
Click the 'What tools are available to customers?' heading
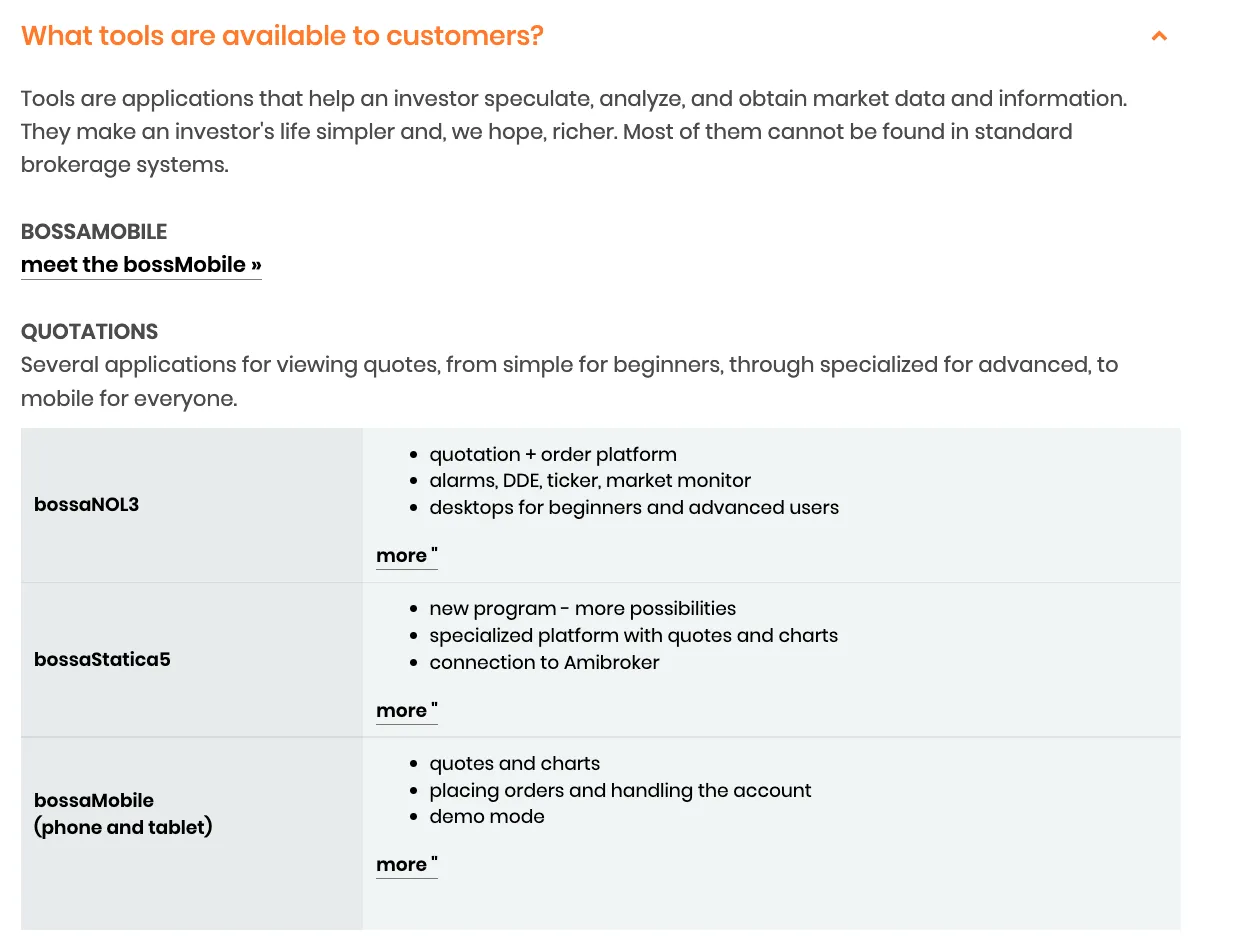point(282,36)
